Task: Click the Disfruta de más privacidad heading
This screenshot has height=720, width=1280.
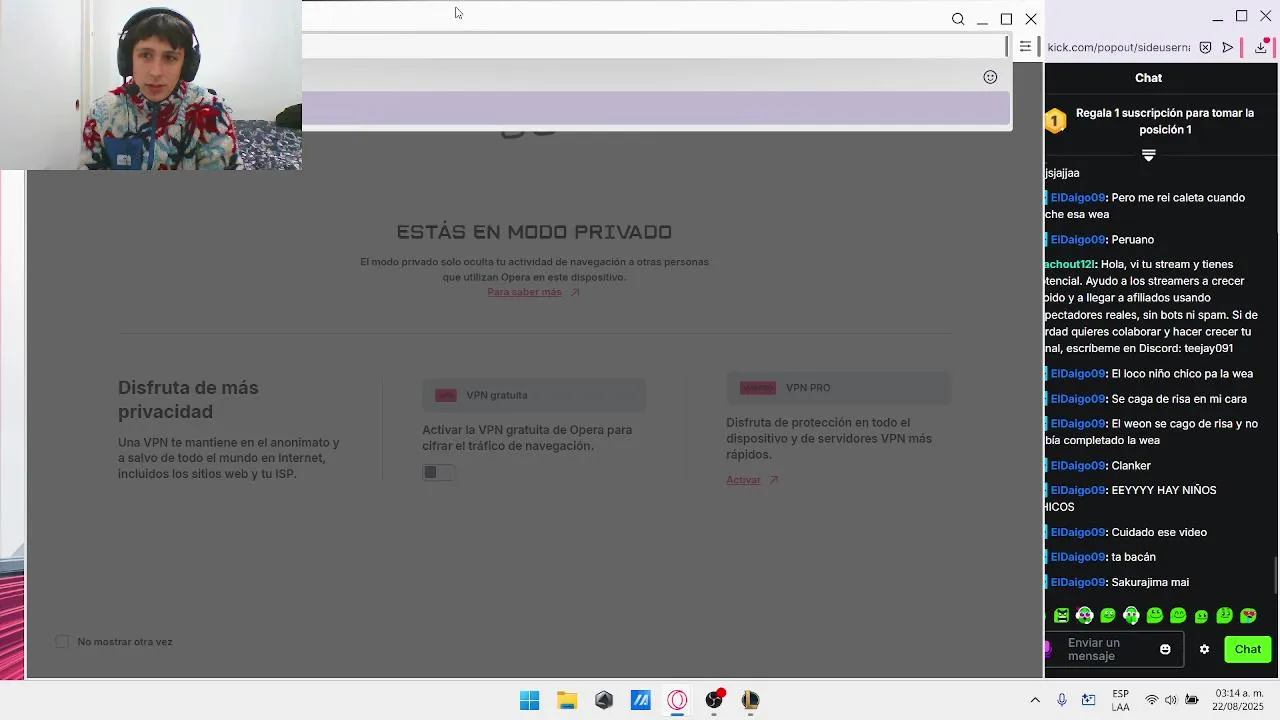Action: pos(188,400)
